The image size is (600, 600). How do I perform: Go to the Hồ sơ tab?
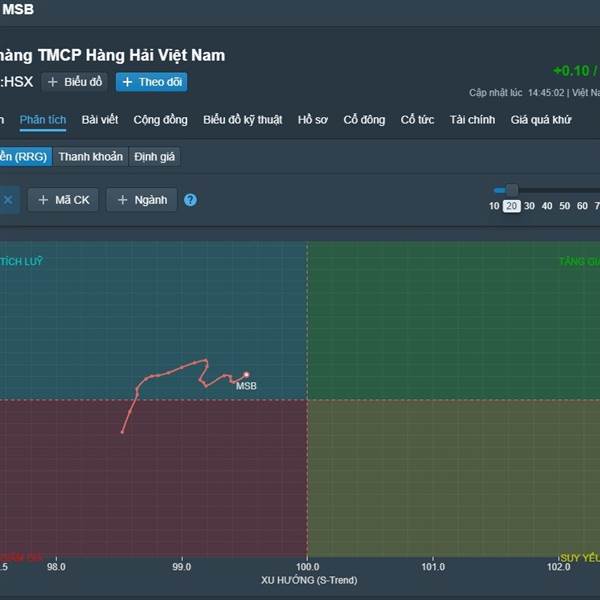313,120
